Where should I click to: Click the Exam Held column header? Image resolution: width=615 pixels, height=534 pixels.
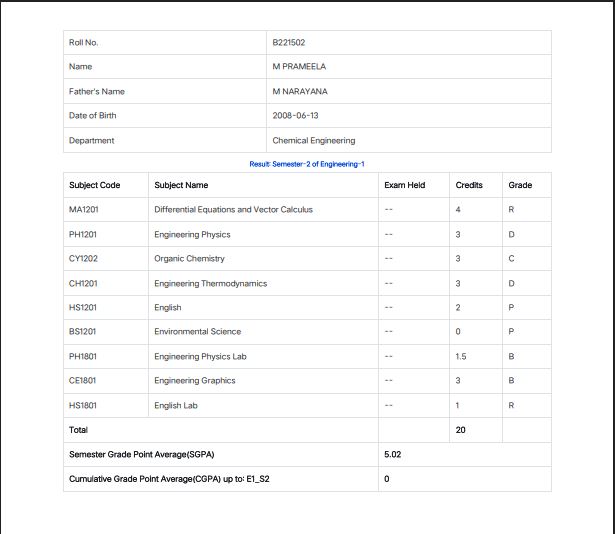click(404, 185)
